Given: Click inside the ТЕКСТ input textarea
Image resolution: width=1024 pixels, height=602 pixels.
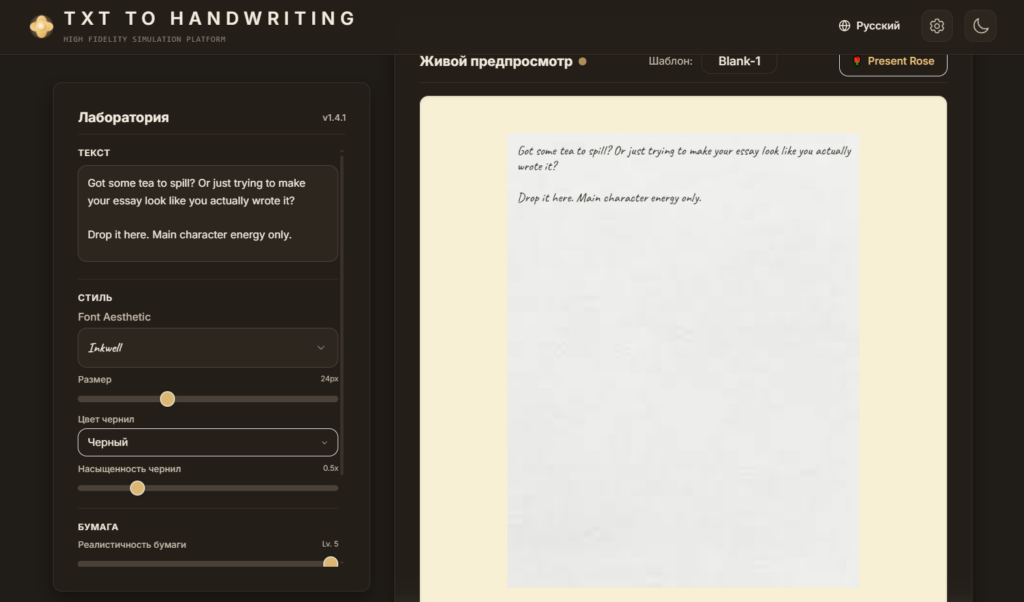Looking at the screenshot, I should (208, 214).
